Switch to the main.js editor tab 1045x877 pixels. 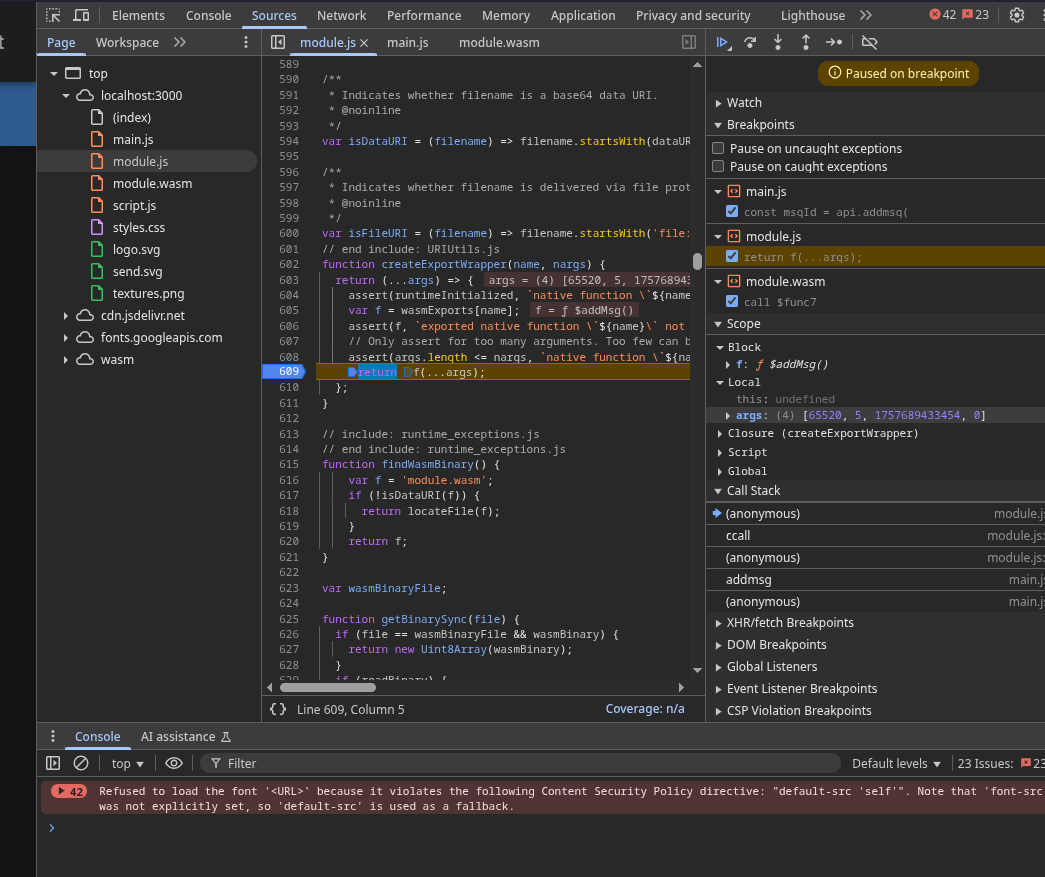pyautogui.click(x=408, y=42)
